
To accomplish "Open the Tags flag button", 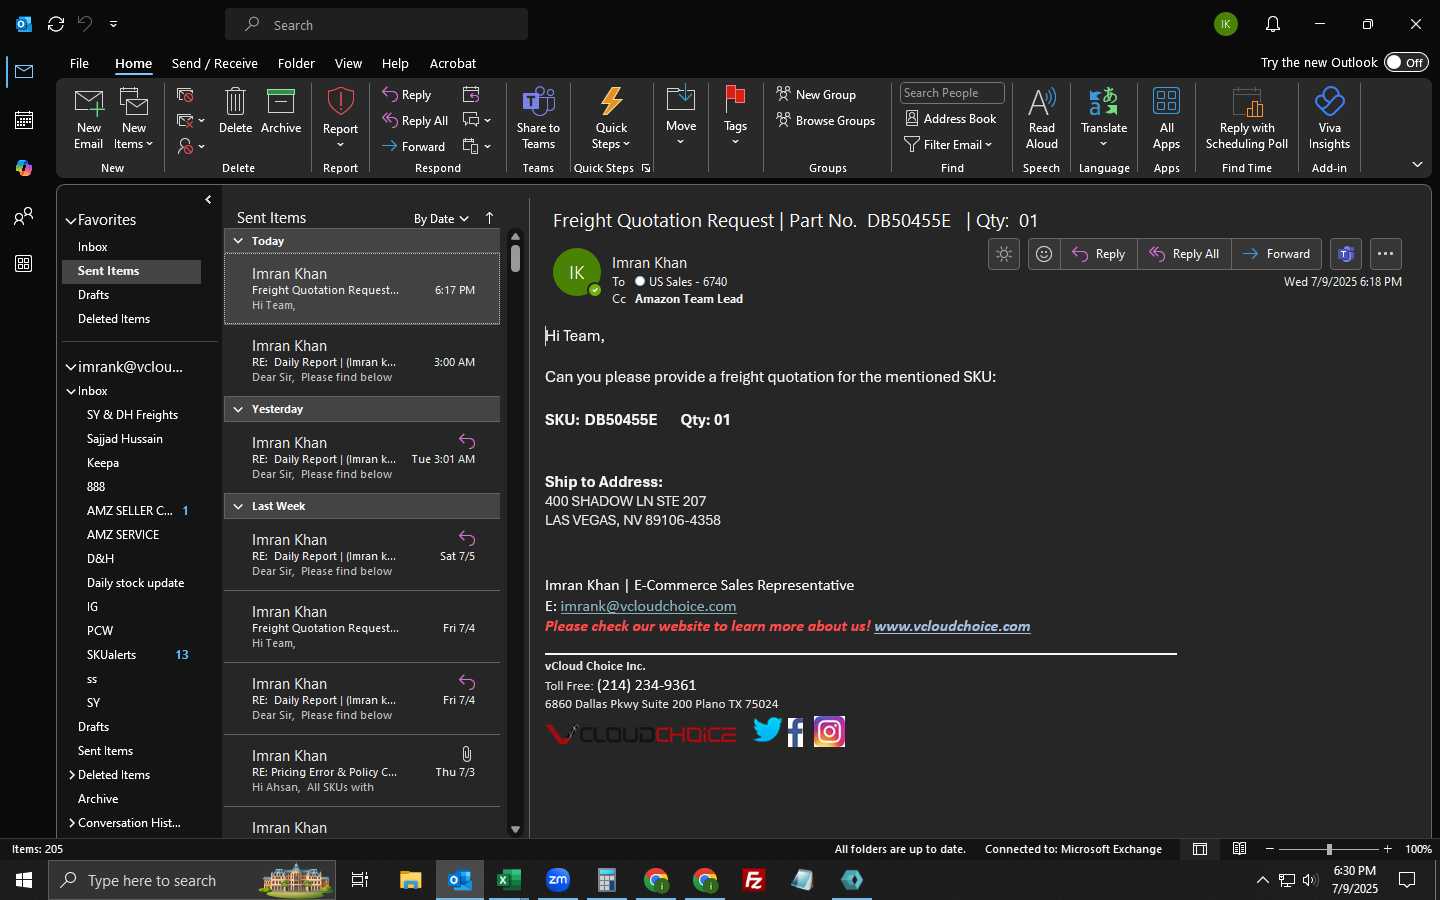I will tap(735, 116).
